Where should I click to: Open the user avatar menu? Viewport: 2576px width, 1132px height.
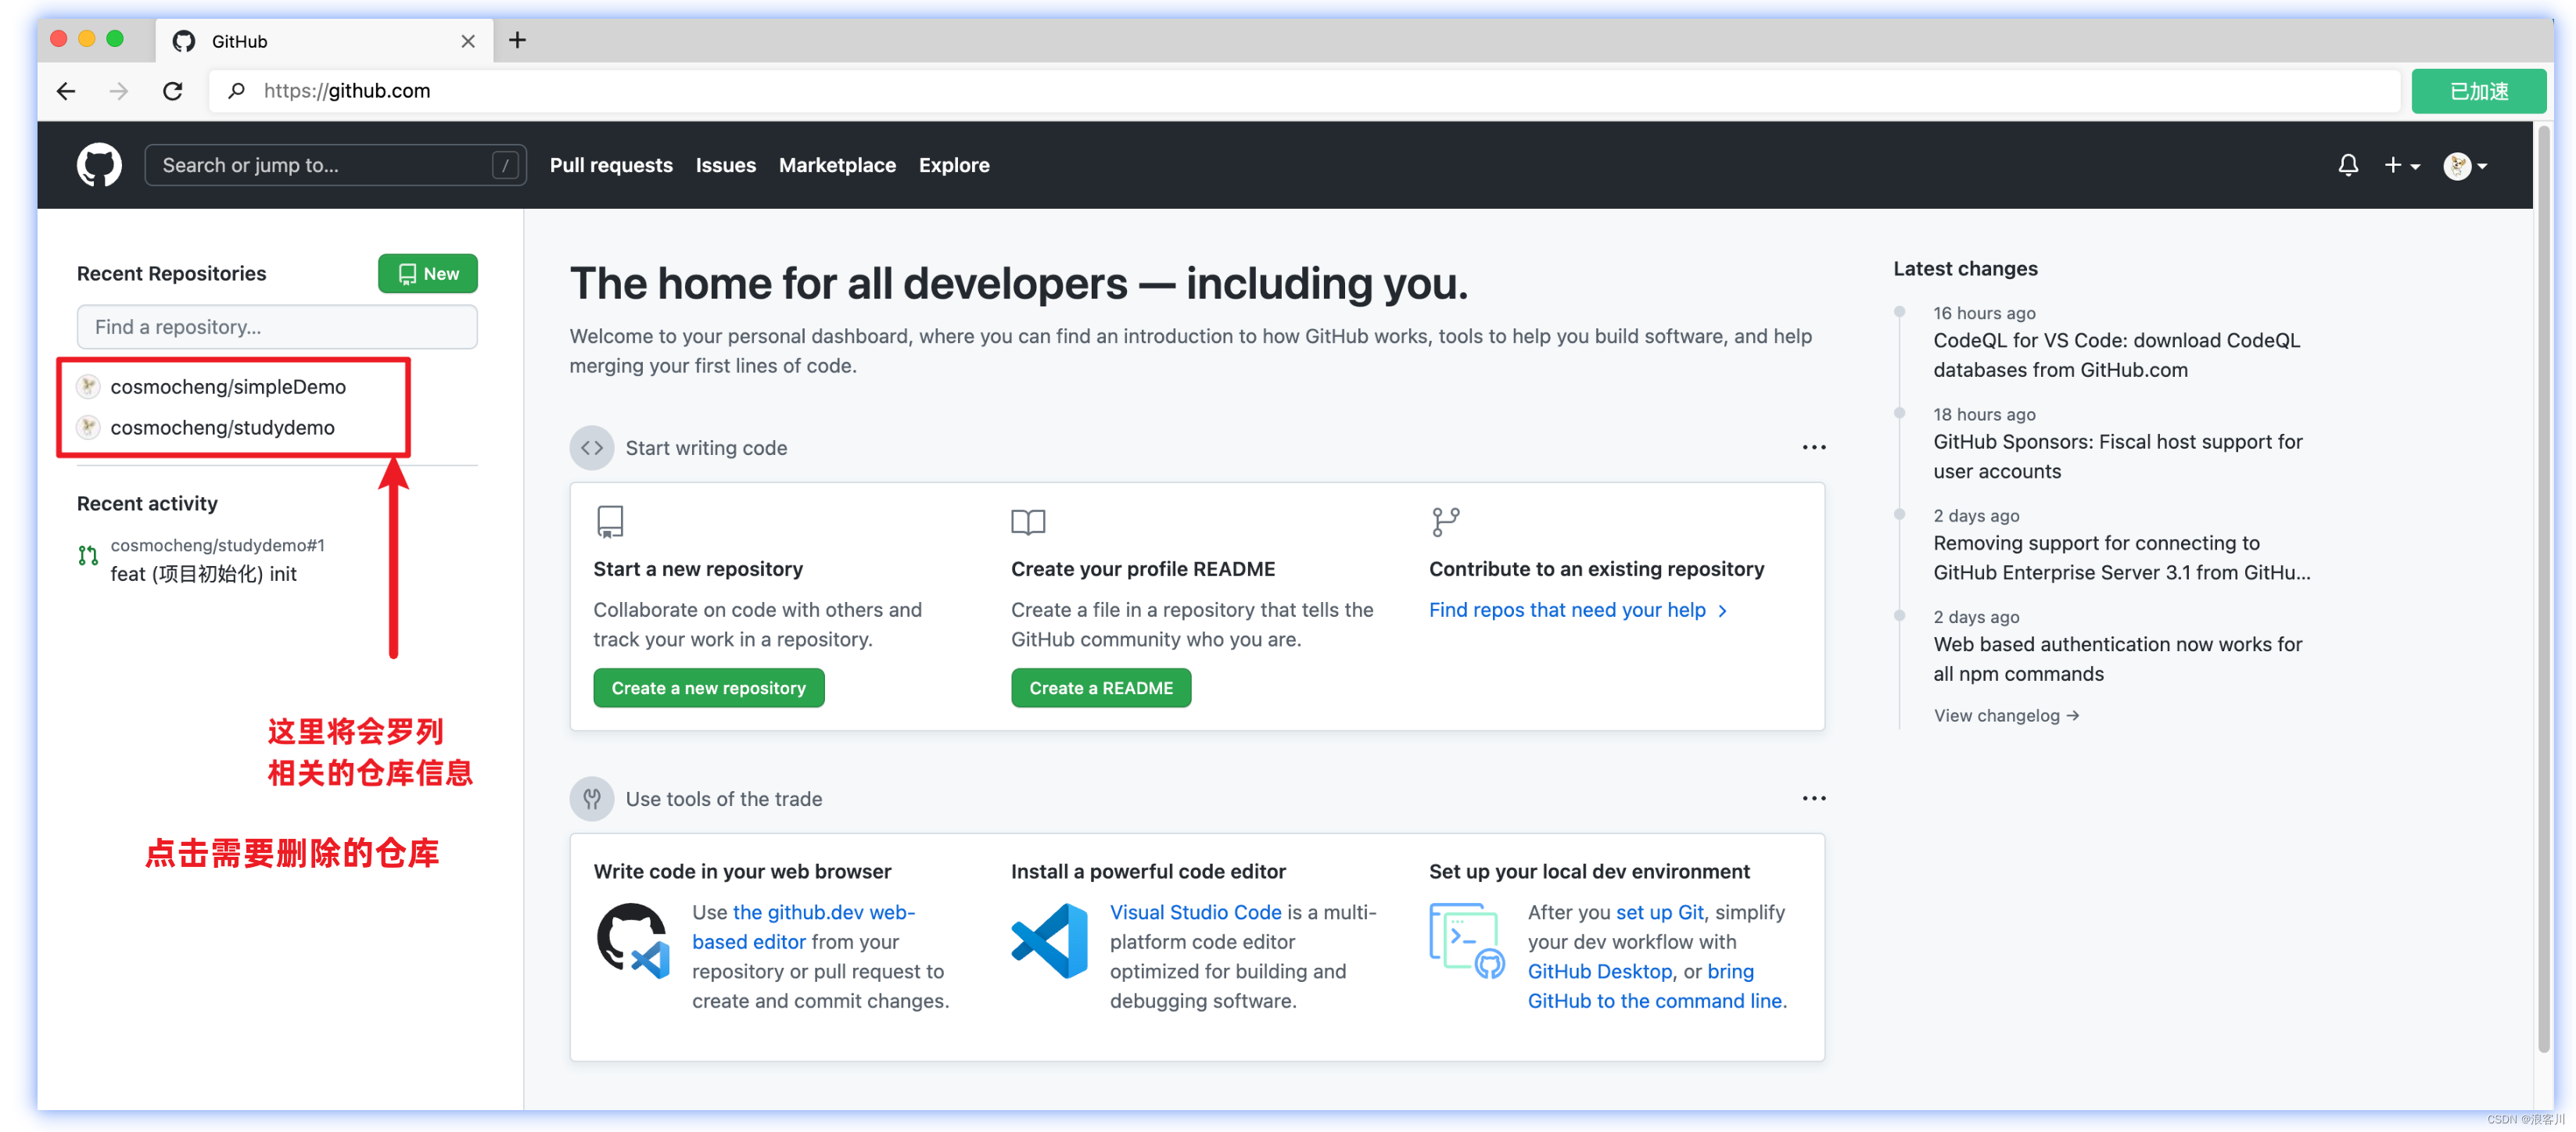2464,166
